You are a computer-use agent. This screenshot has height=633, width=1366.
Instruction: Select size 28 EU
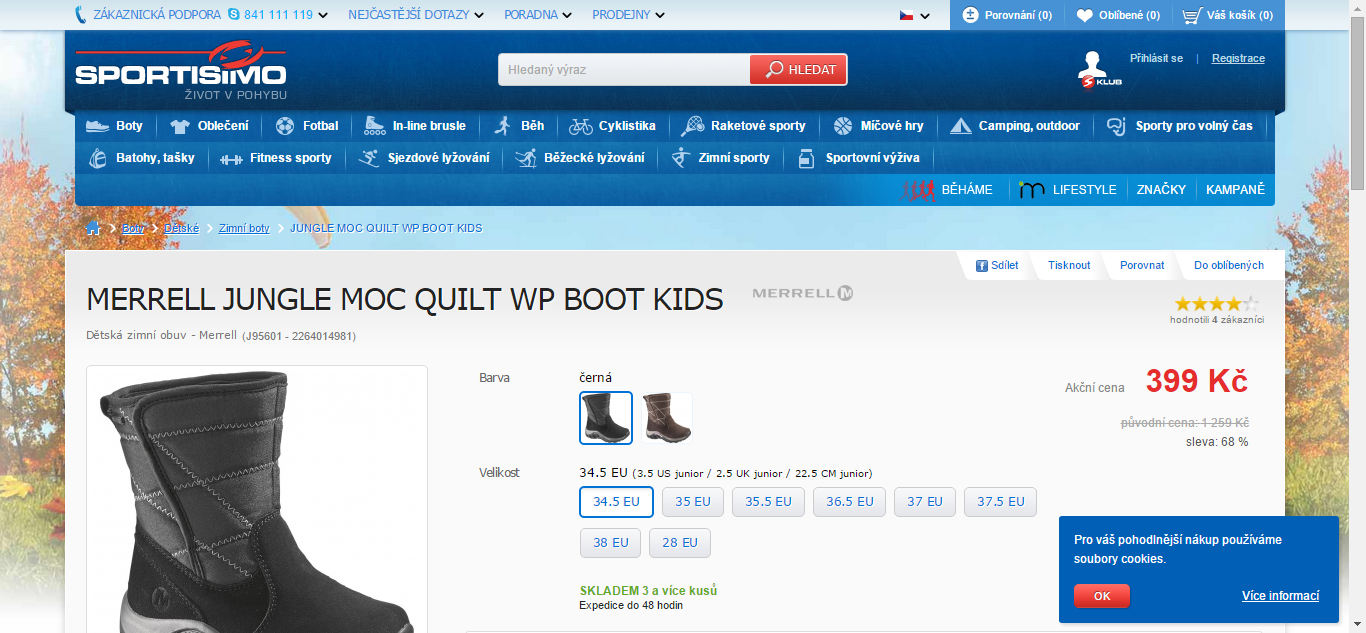click(680, 543)
